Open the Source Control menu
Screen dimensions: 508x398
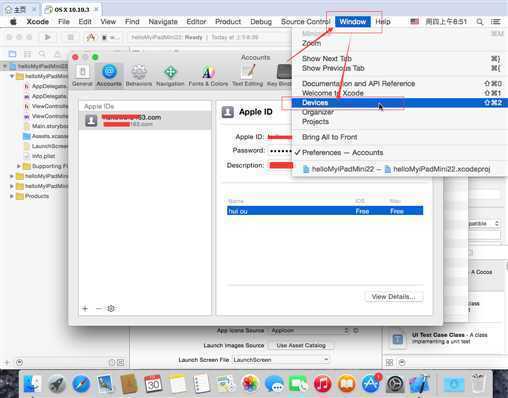(306, 22)
